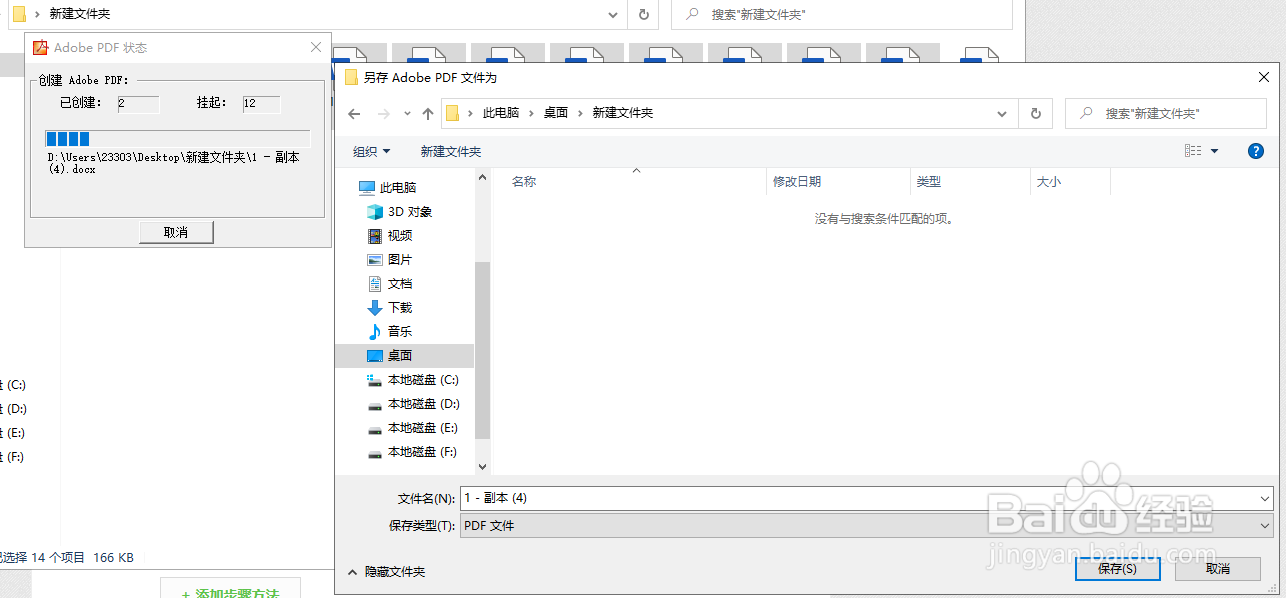
Task: Refresh background Explorer window
Action: [x=643, y=14]
